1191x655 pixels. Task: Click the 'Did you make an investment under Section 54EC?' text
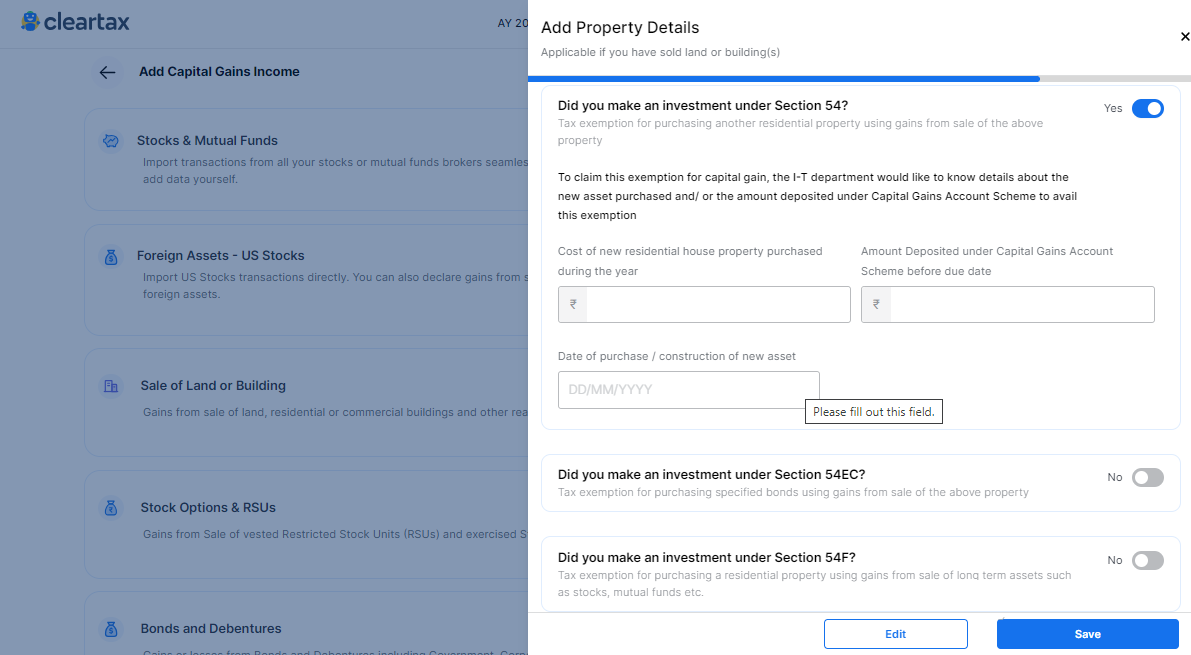[711, 474]
